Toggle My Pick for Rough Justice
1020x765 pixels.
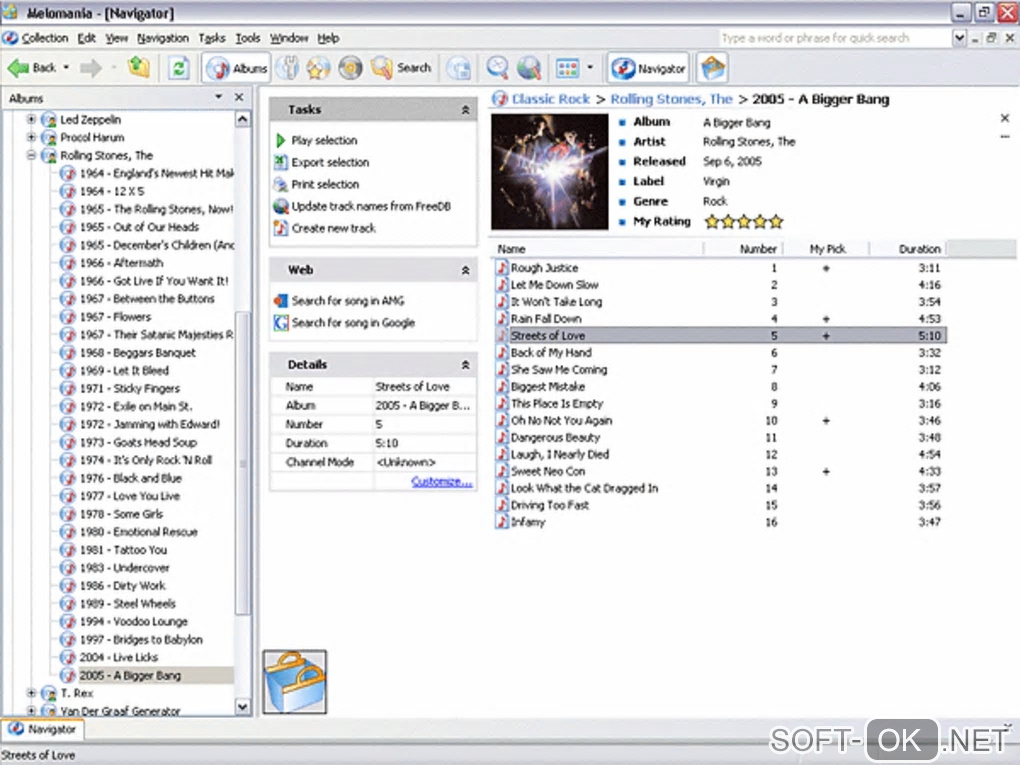pos(825,268)
